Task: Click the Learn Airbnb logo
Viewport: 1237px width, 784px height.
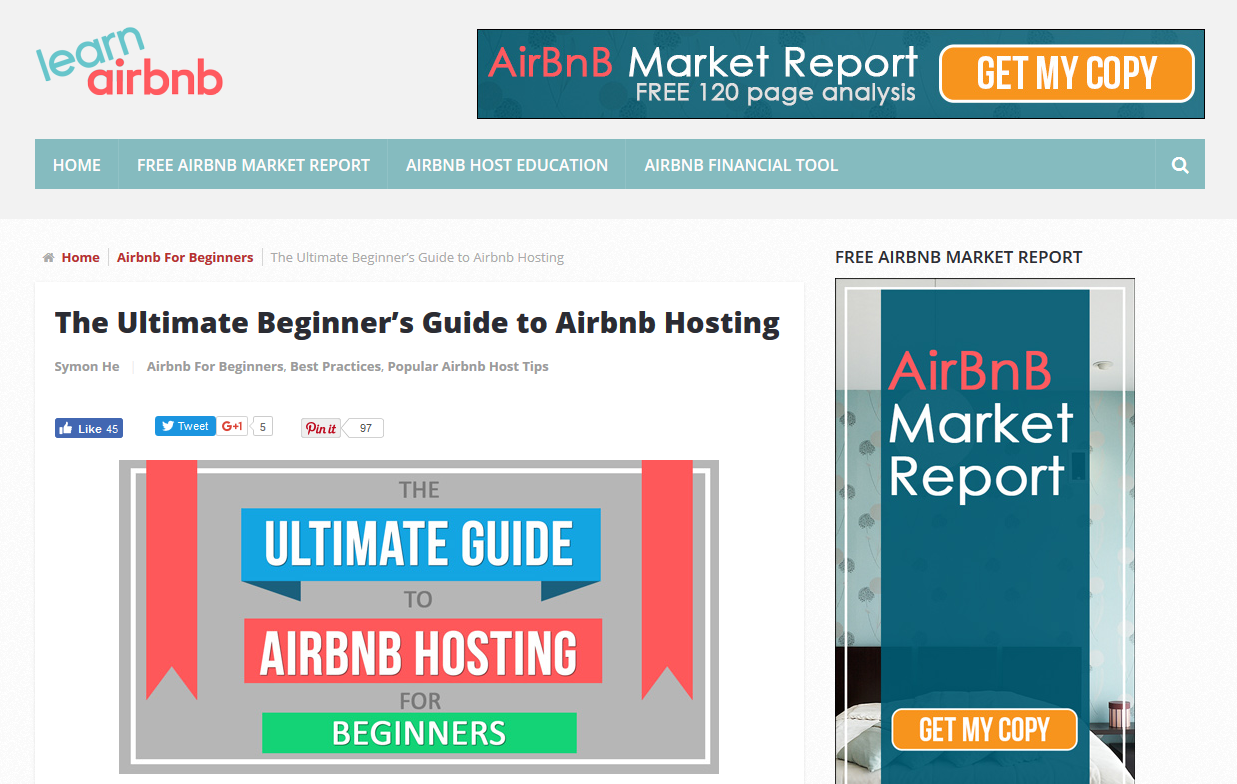Action: (x=129, y=62)
